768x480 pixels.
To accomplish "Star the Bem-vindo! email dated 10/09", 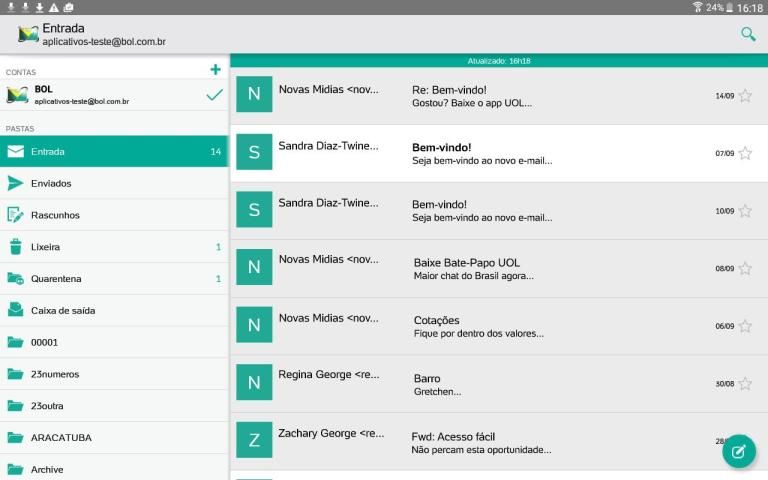I will pos(745,211).
